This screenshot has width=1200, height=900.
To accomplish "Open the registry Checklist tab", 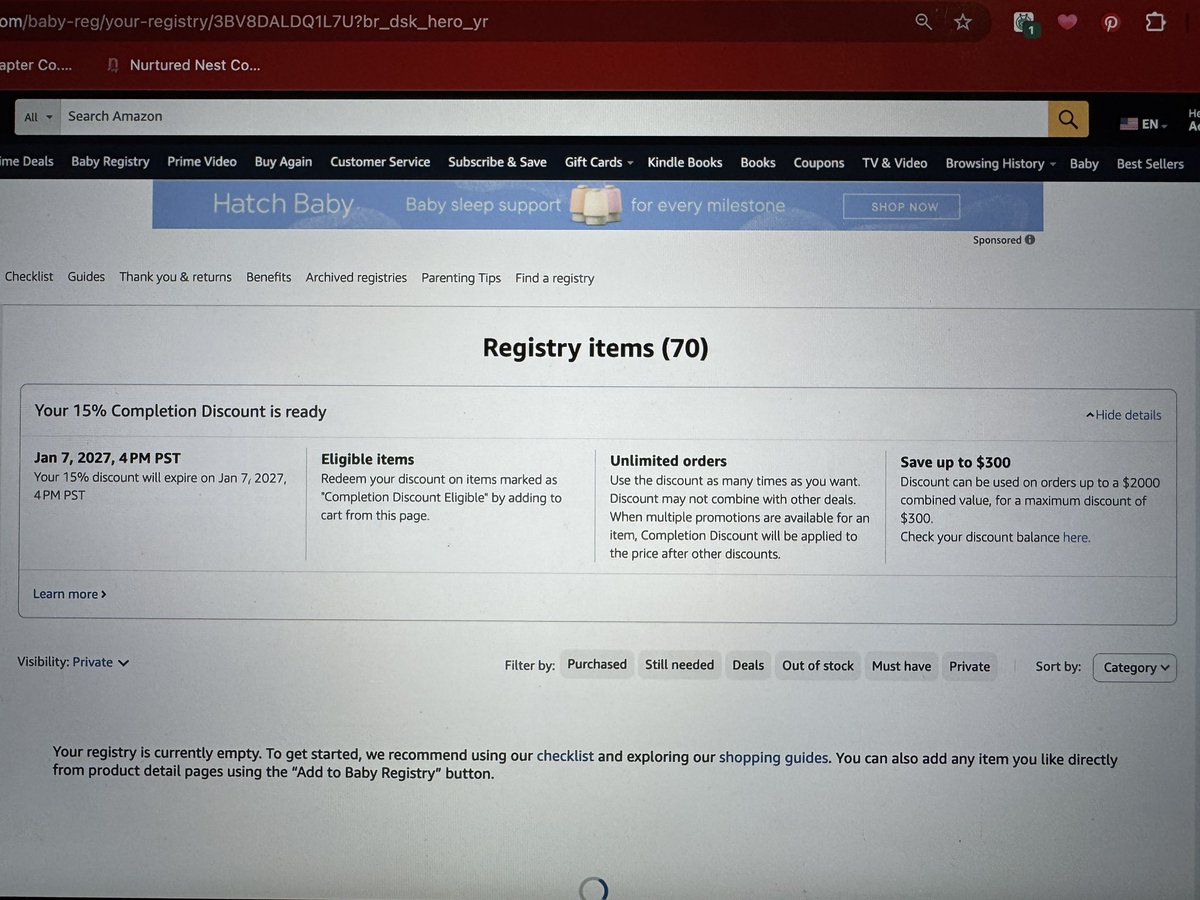I will coord(29,276).
